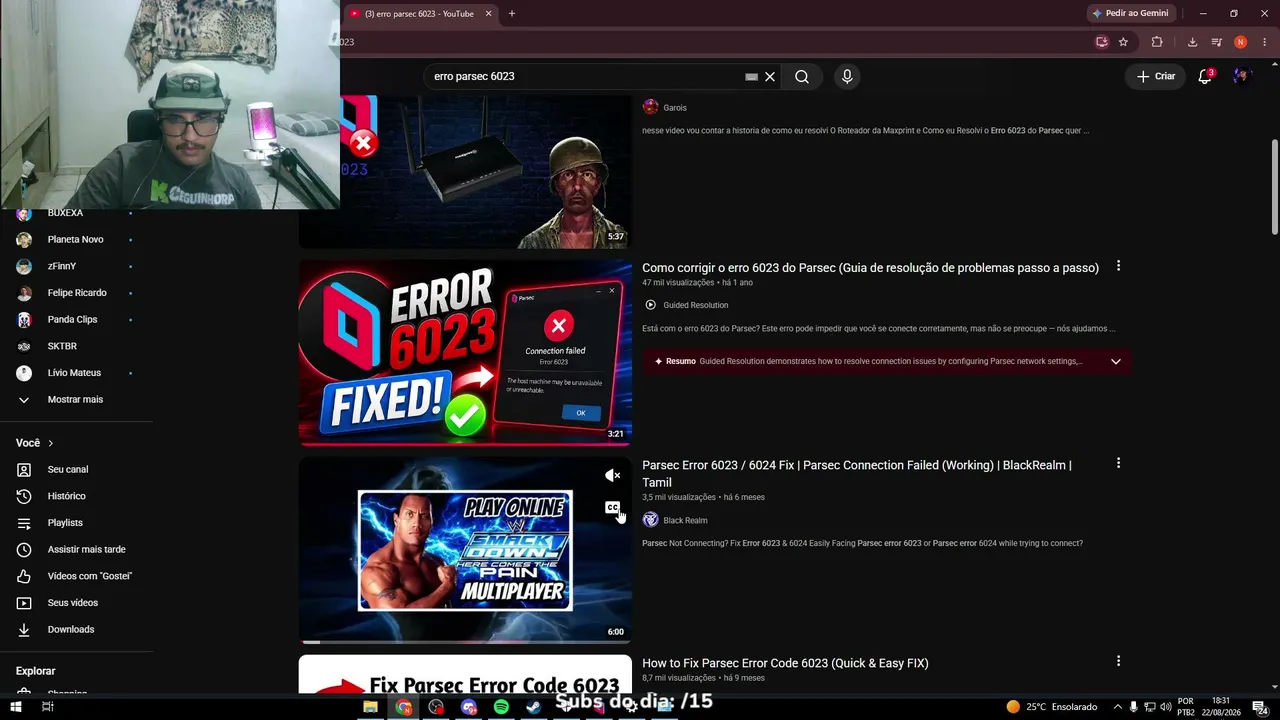
Task: Click the page vertical scrollbar
Action: coord(1274,188)
